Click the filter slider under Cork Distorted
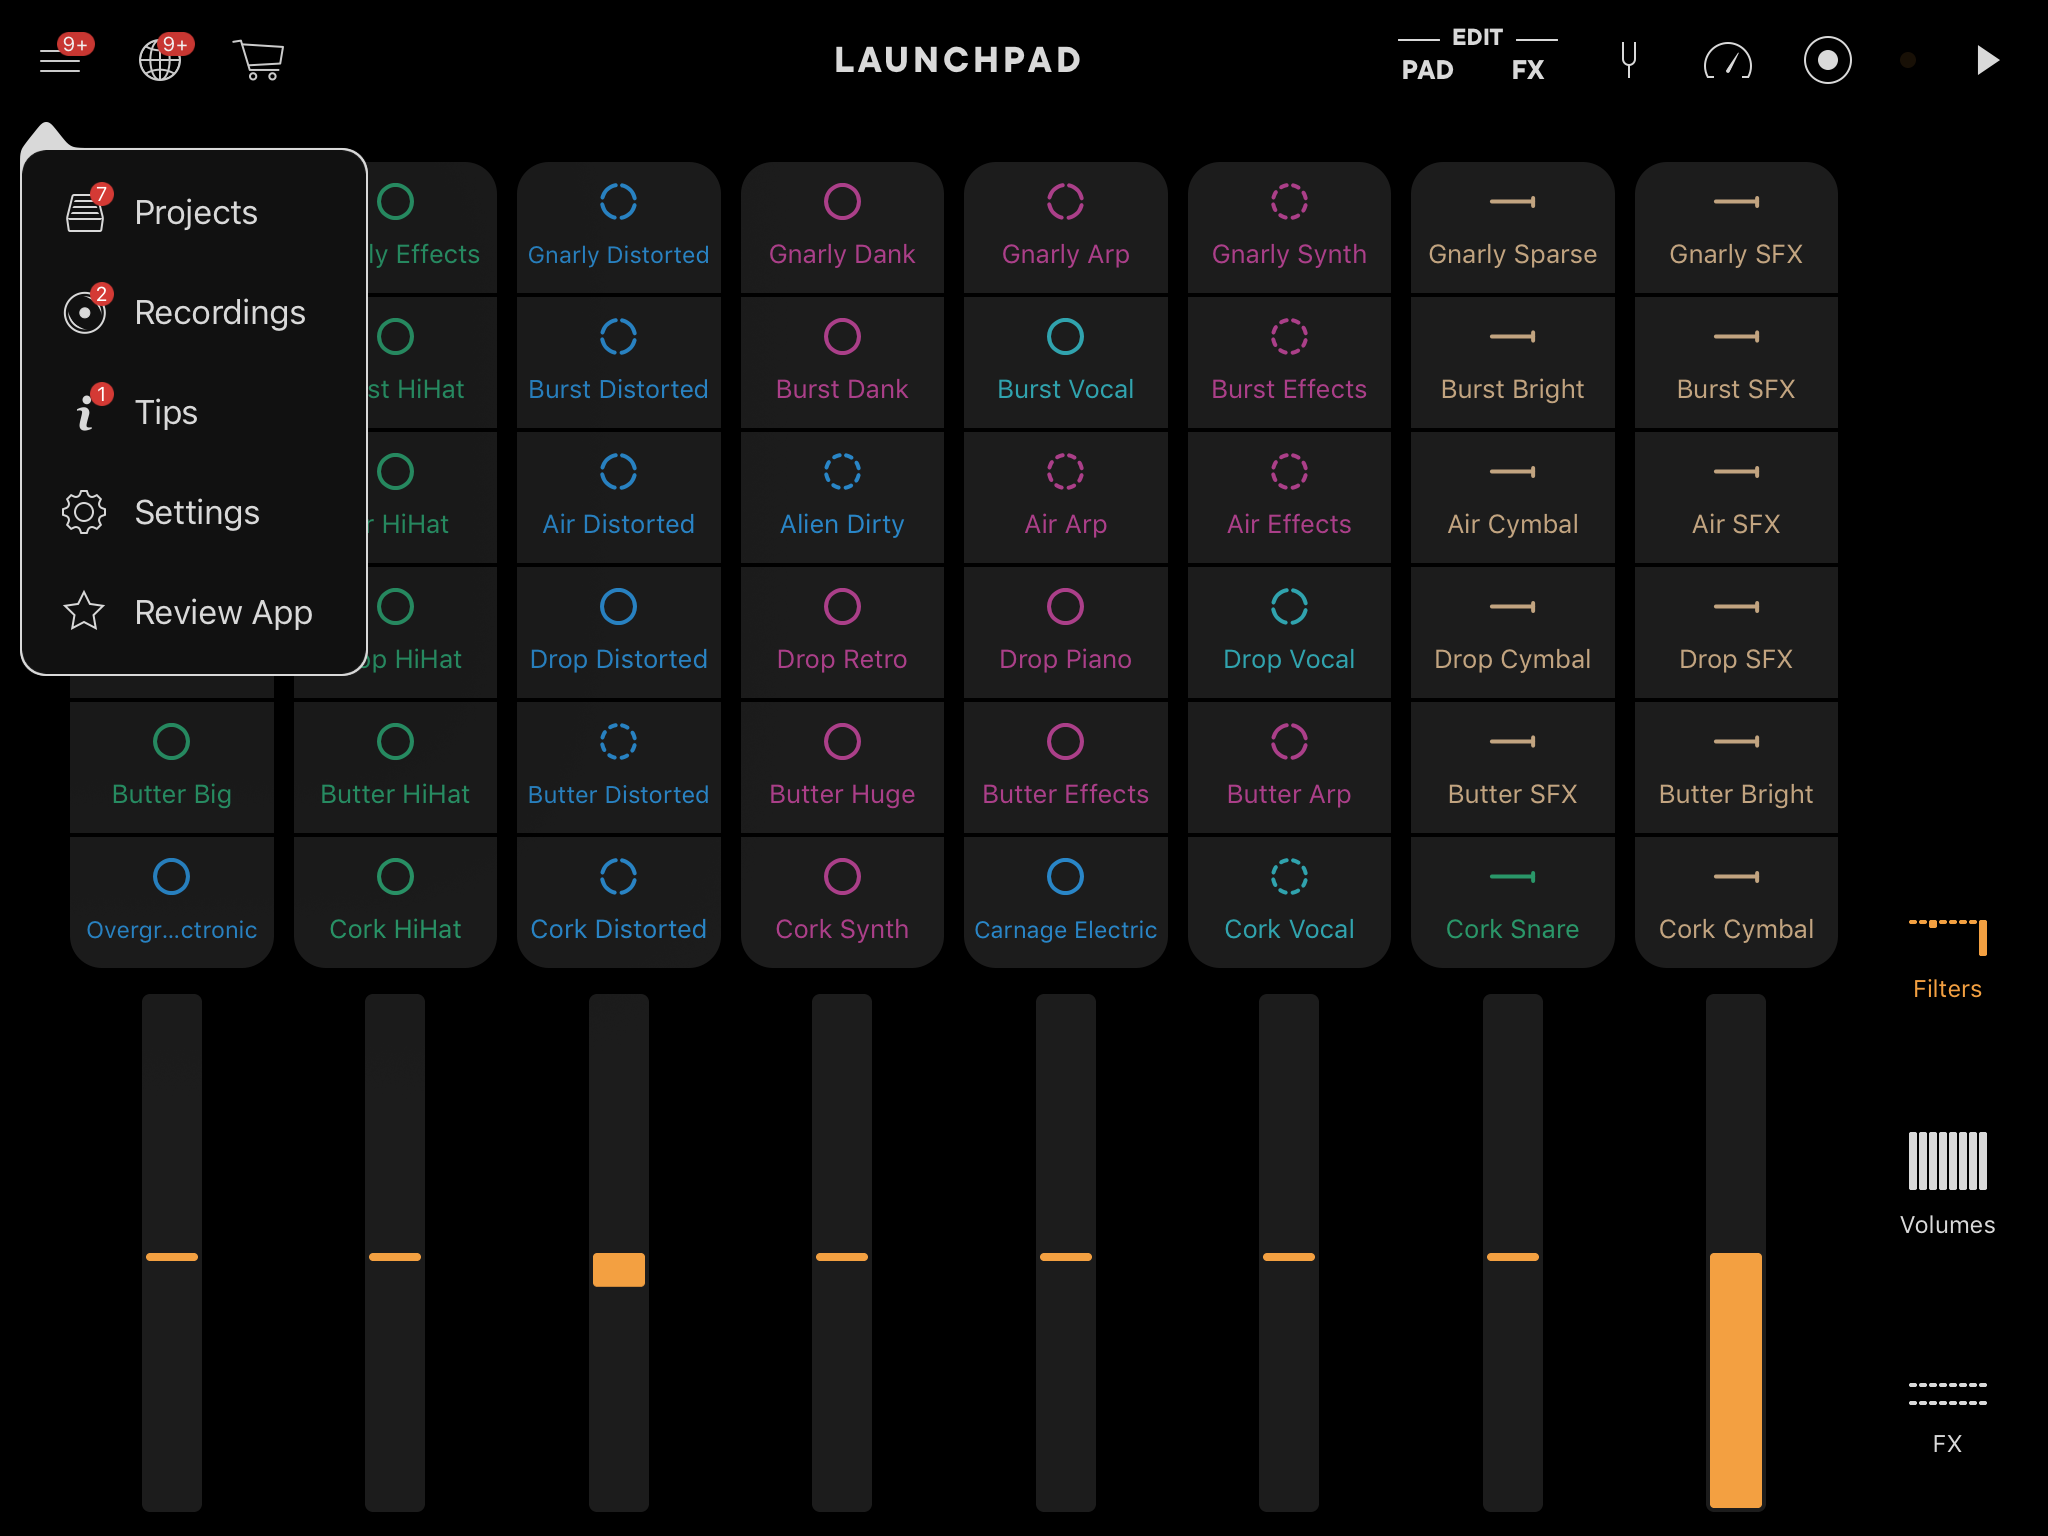Screen dimensions: 2048x1536 pyautogui.click(x=618, y=1269)
